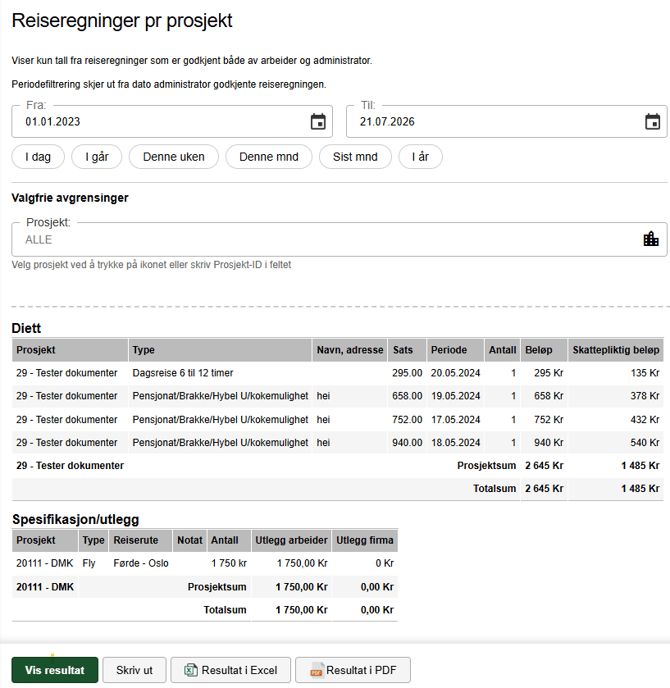Select the Sist mnd period chip
This screenshot has height=688, width=670.
tap(355, 157)
